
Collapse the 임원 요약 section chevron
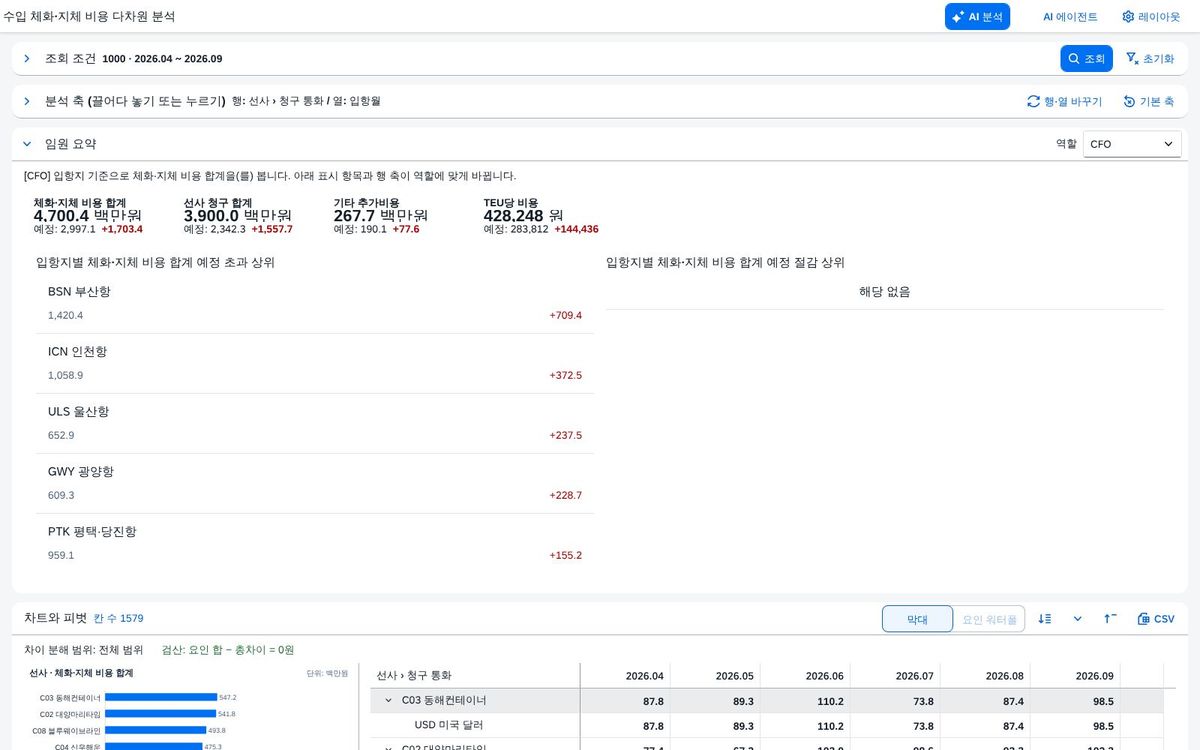click(x=27, y=144)
